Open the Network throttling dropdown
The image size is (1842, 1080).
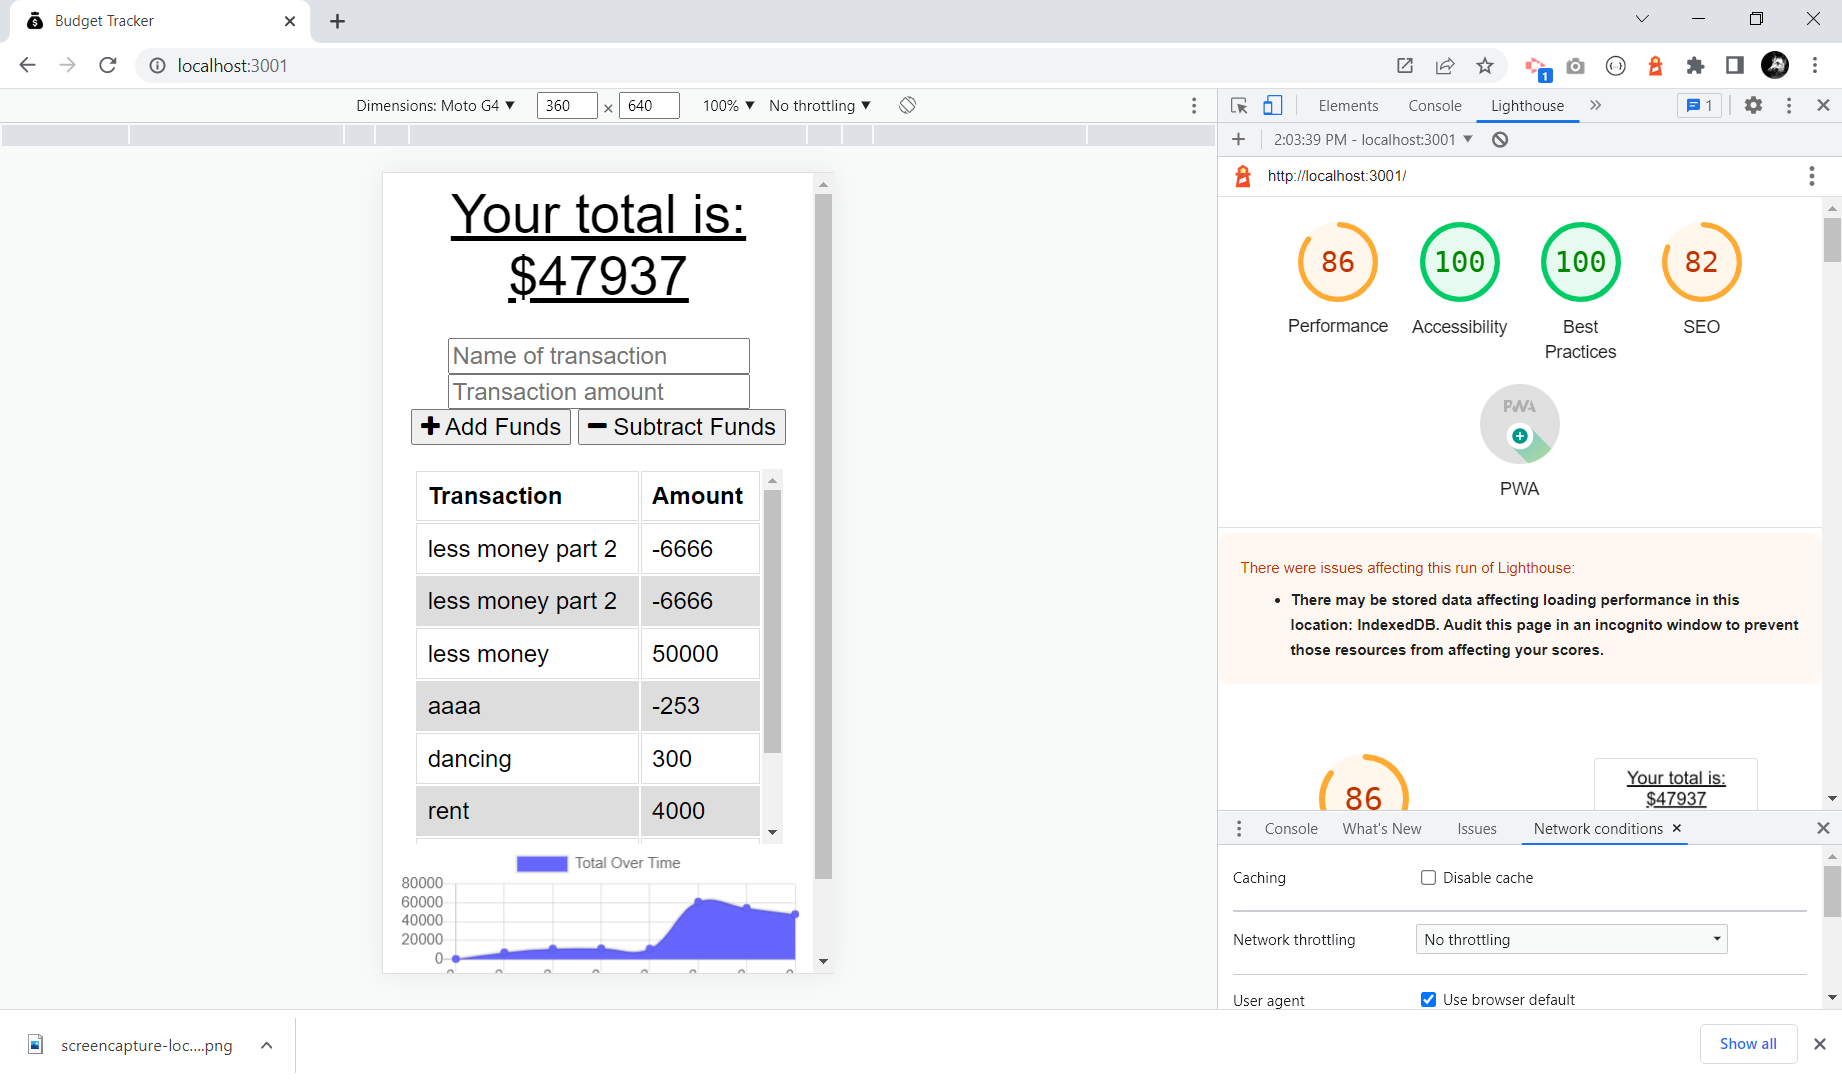pos(1570,939)
